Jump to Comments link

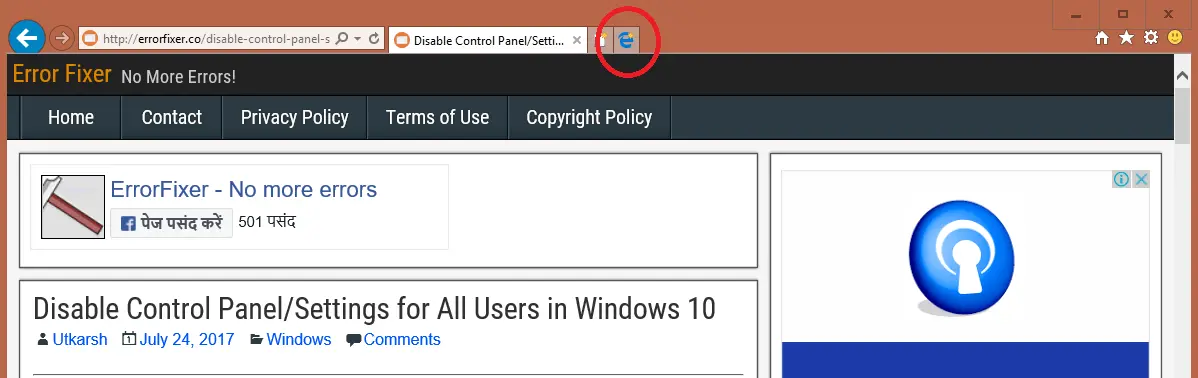coord(402,339)
